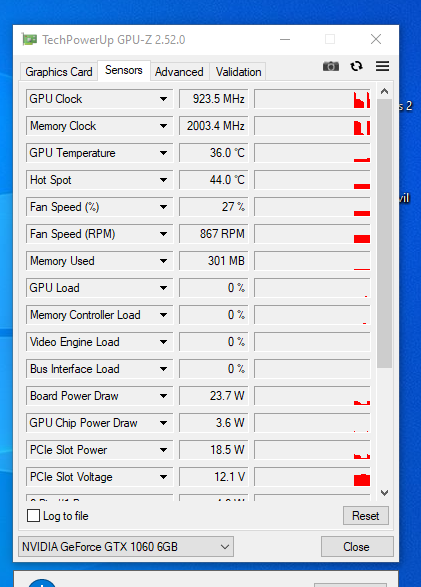Viewport: 421px width, 587px height.
Task: Click the 301 MB Memory Used value
Action: pos(214,261)
